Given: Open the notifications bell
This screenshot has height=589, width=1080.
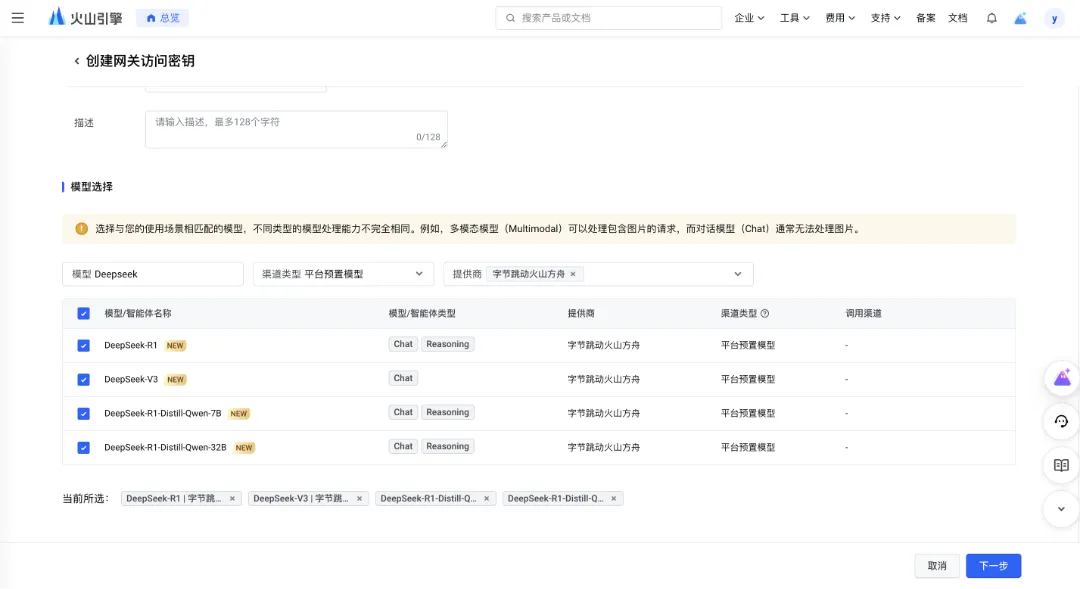Looking at the screenshot, I should click(991, 18).
